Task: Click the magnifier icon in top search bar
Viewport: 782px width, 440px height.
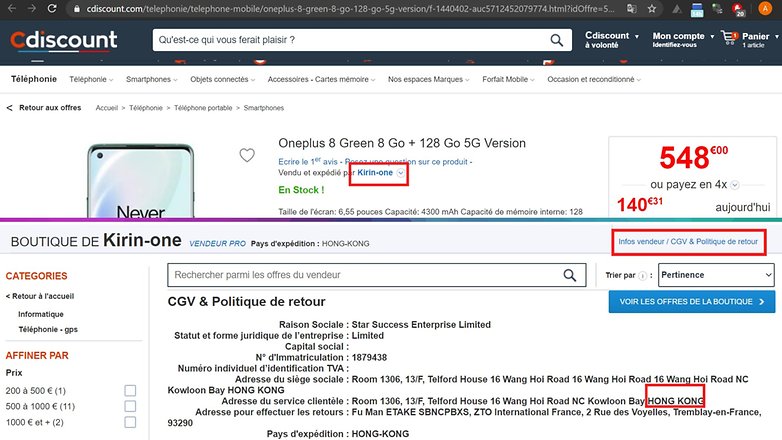Action: click(557, 40)
